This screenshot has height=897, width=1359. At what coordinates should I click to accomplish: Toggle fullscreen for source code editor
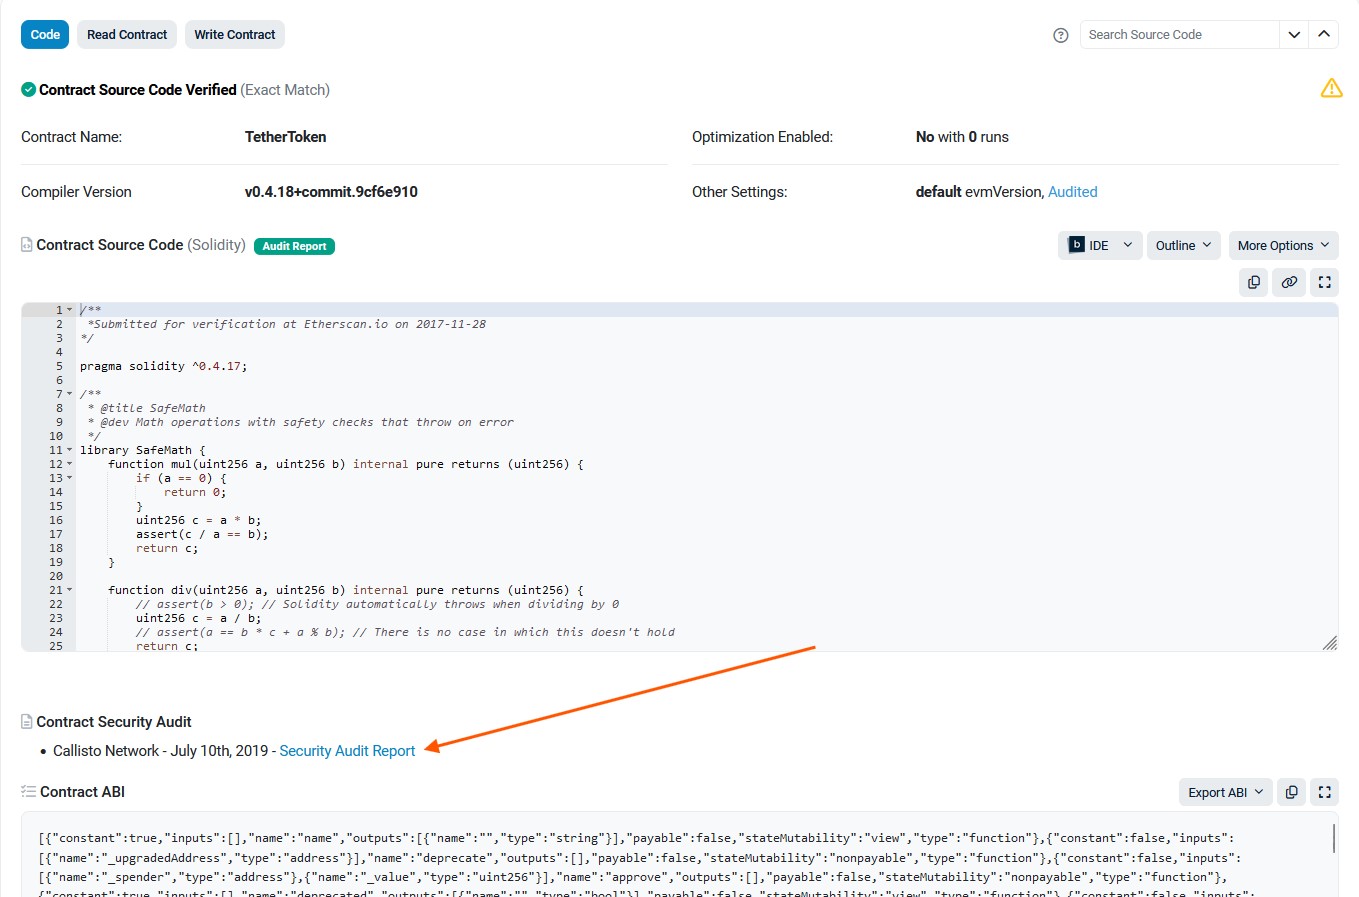point(1324,283)
